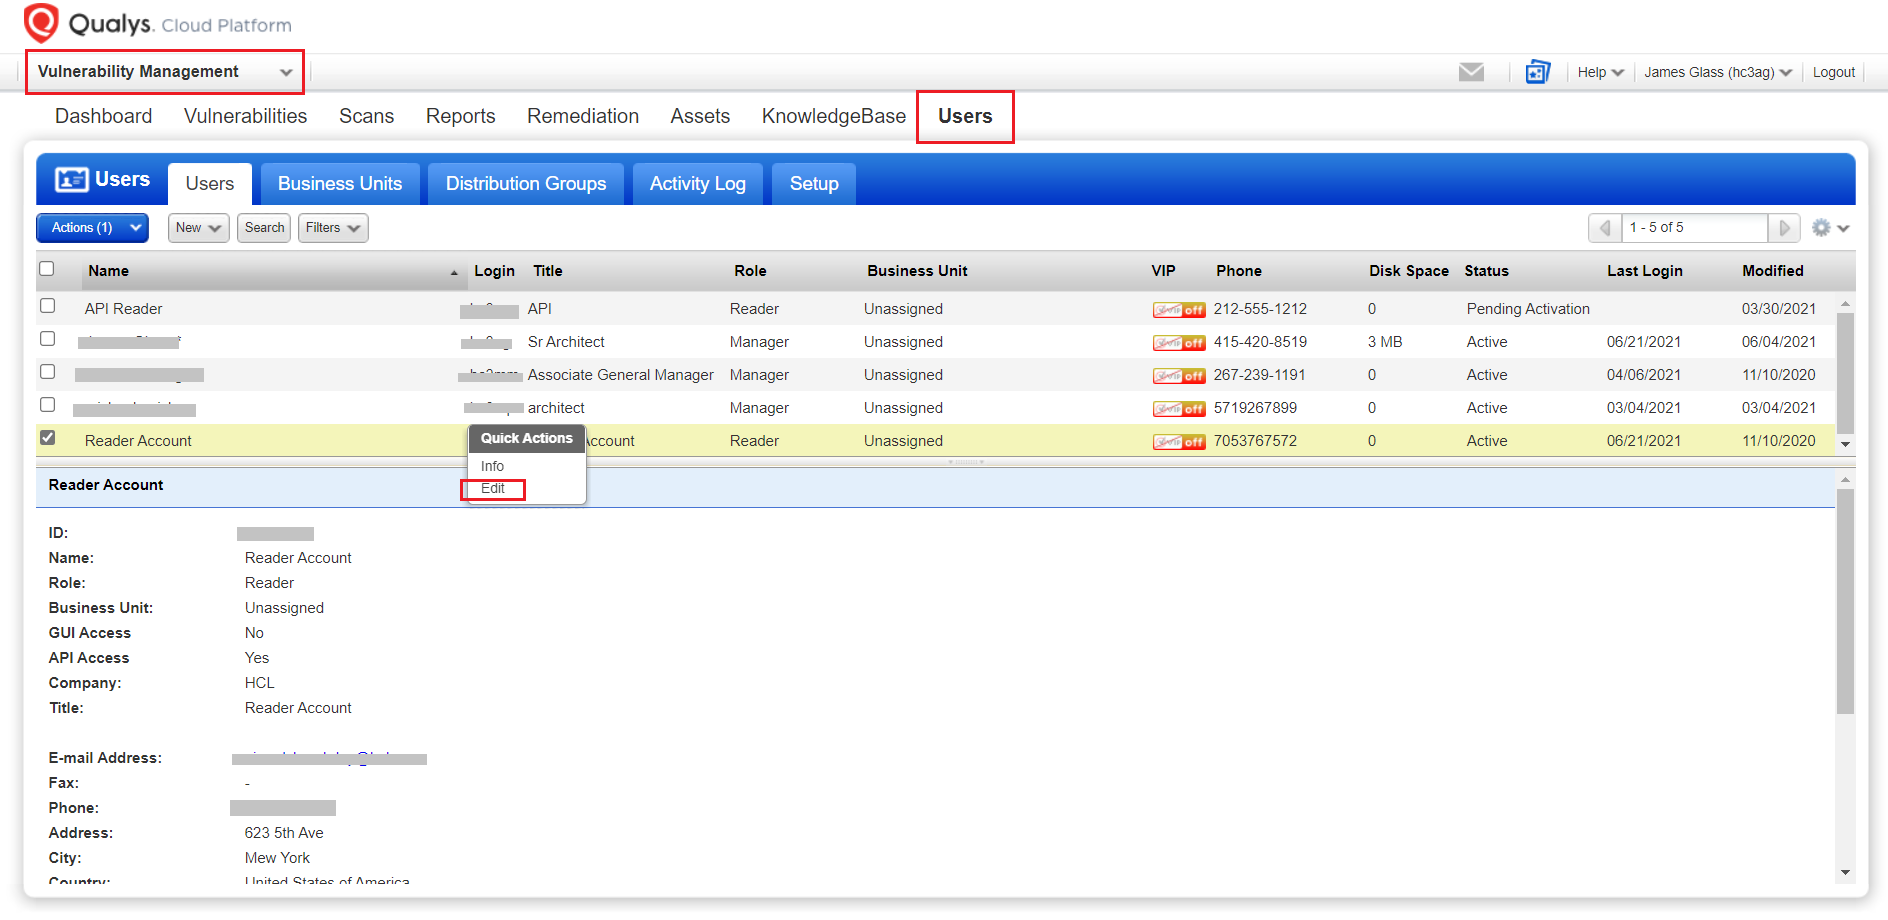Choose Edit from Quick Actions menu
This screenshot has width=1888, height=920.
pyautogui.click(x=493, y=489)
